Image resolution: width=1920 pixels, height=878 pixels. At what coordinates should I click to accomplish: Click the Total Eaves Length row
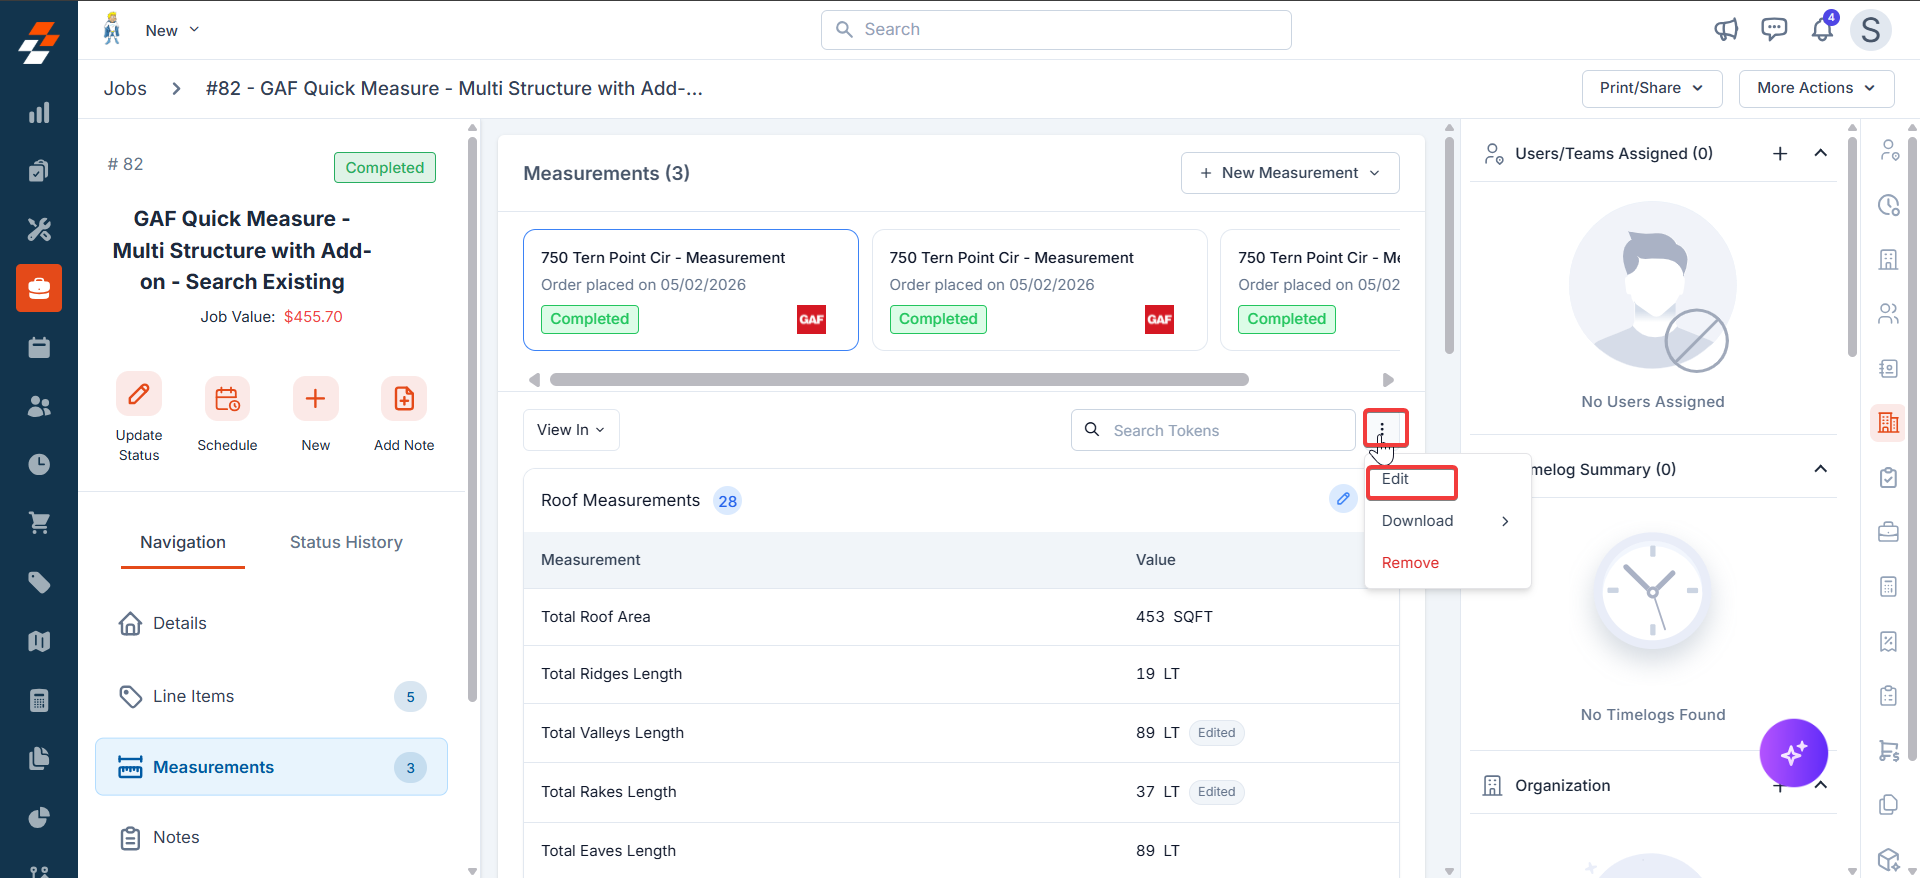click(961, 851)
